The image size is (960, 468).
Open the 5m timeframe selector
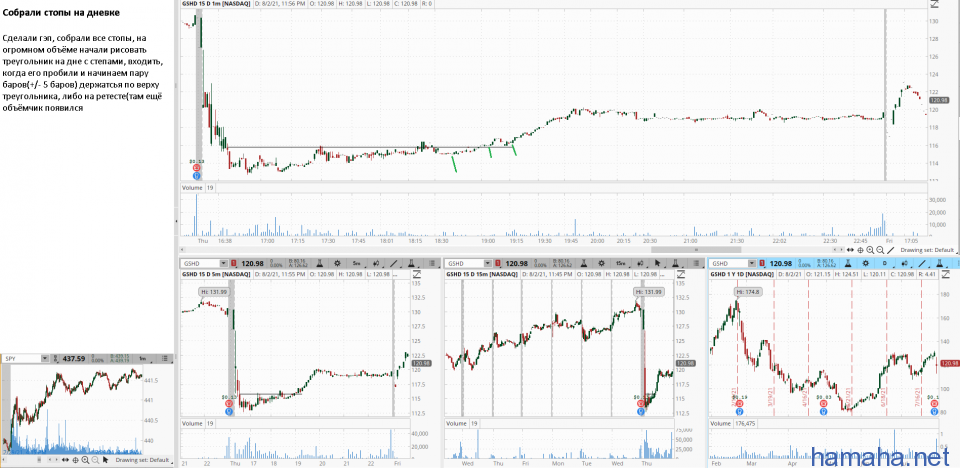tap(357, 263)
